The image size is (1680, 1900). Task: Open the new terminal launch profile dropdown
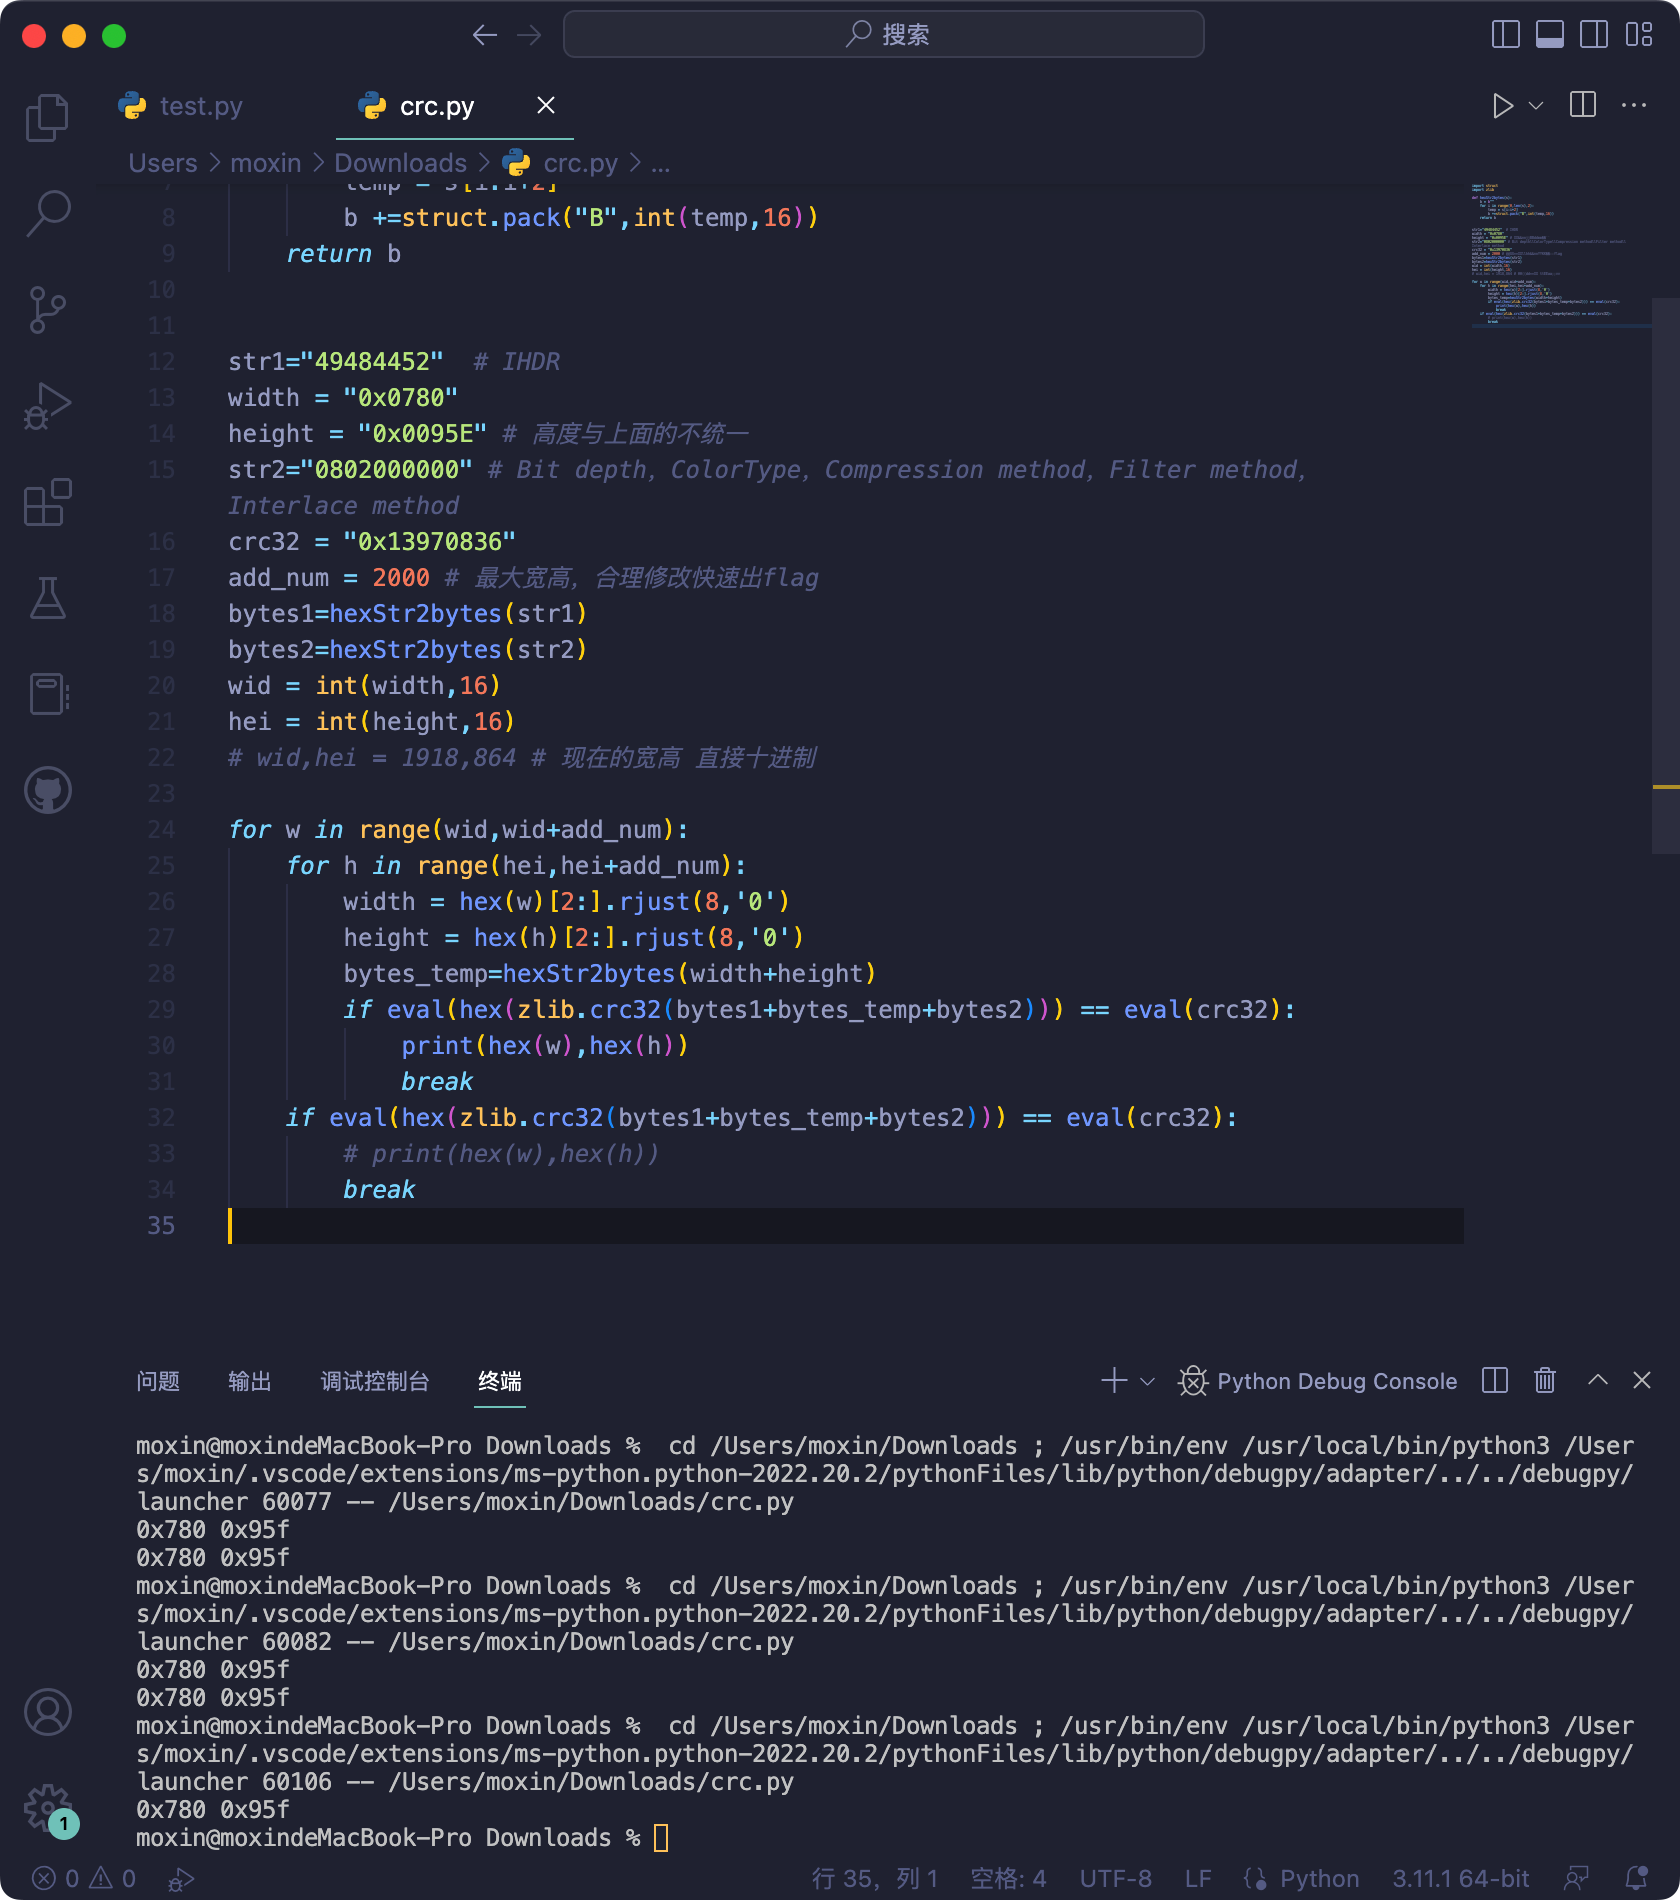[1148, 1381]
